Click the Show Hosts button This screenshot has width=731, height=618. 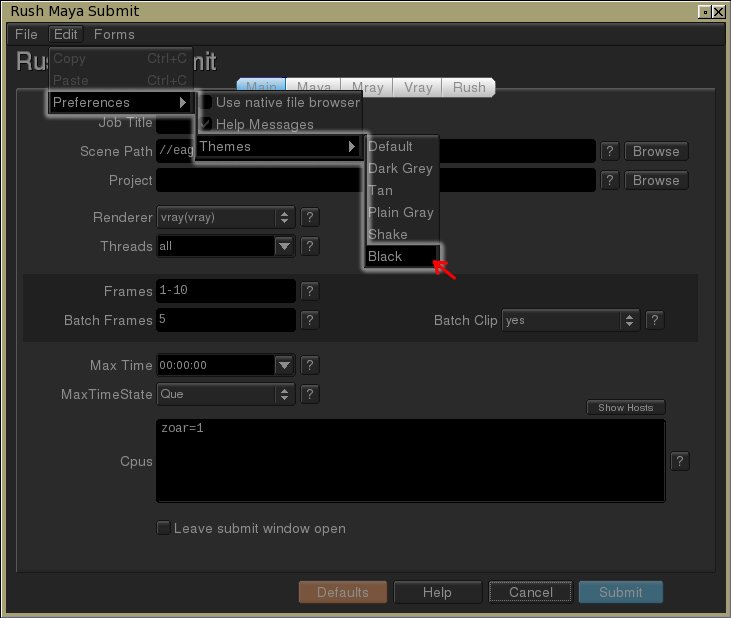(x=626, y=408)
